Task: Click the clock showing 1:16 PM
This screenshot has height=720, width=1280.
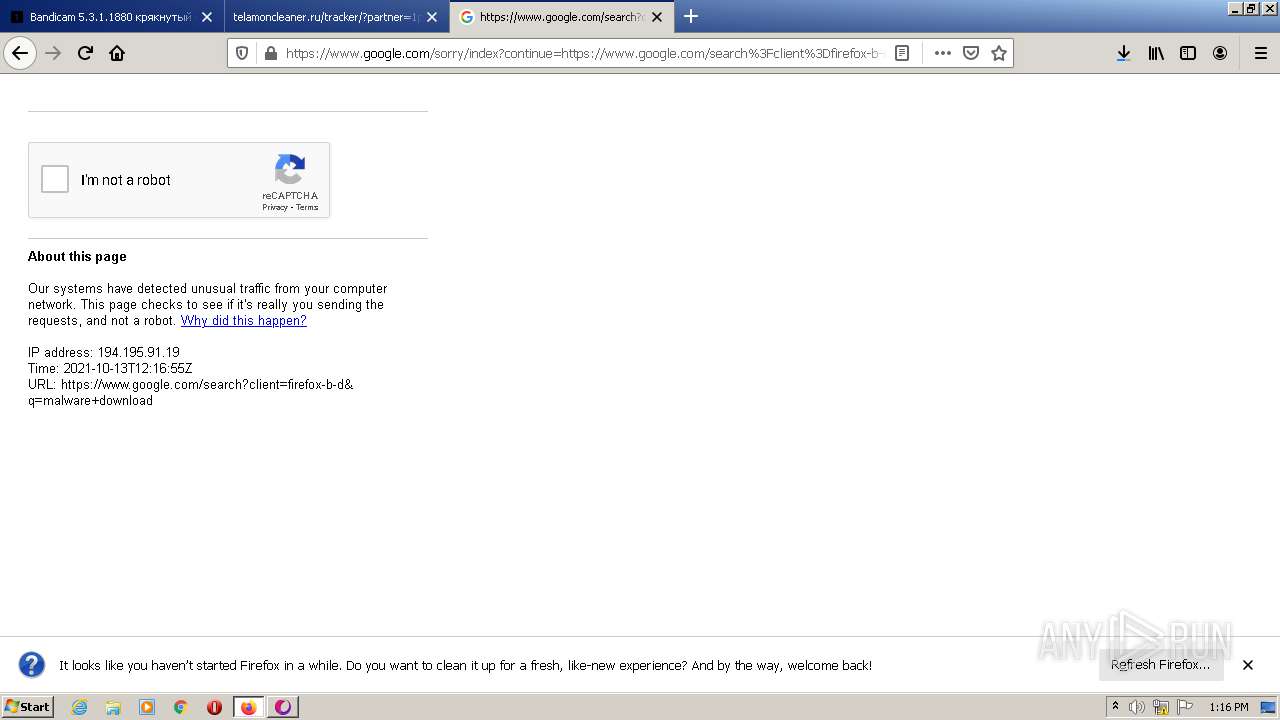Action: pos(1229,707)
